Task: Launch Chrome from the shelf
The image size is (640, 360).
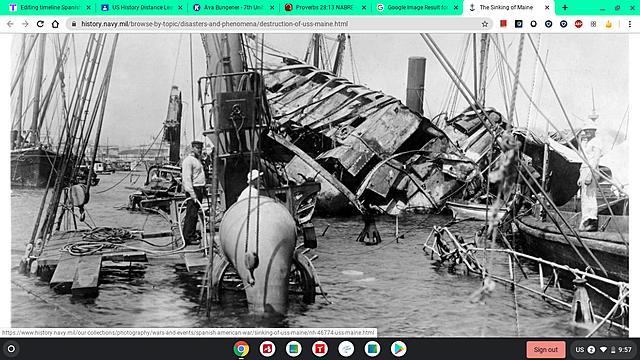Action: pyautogui.click(x=241, y=349)
